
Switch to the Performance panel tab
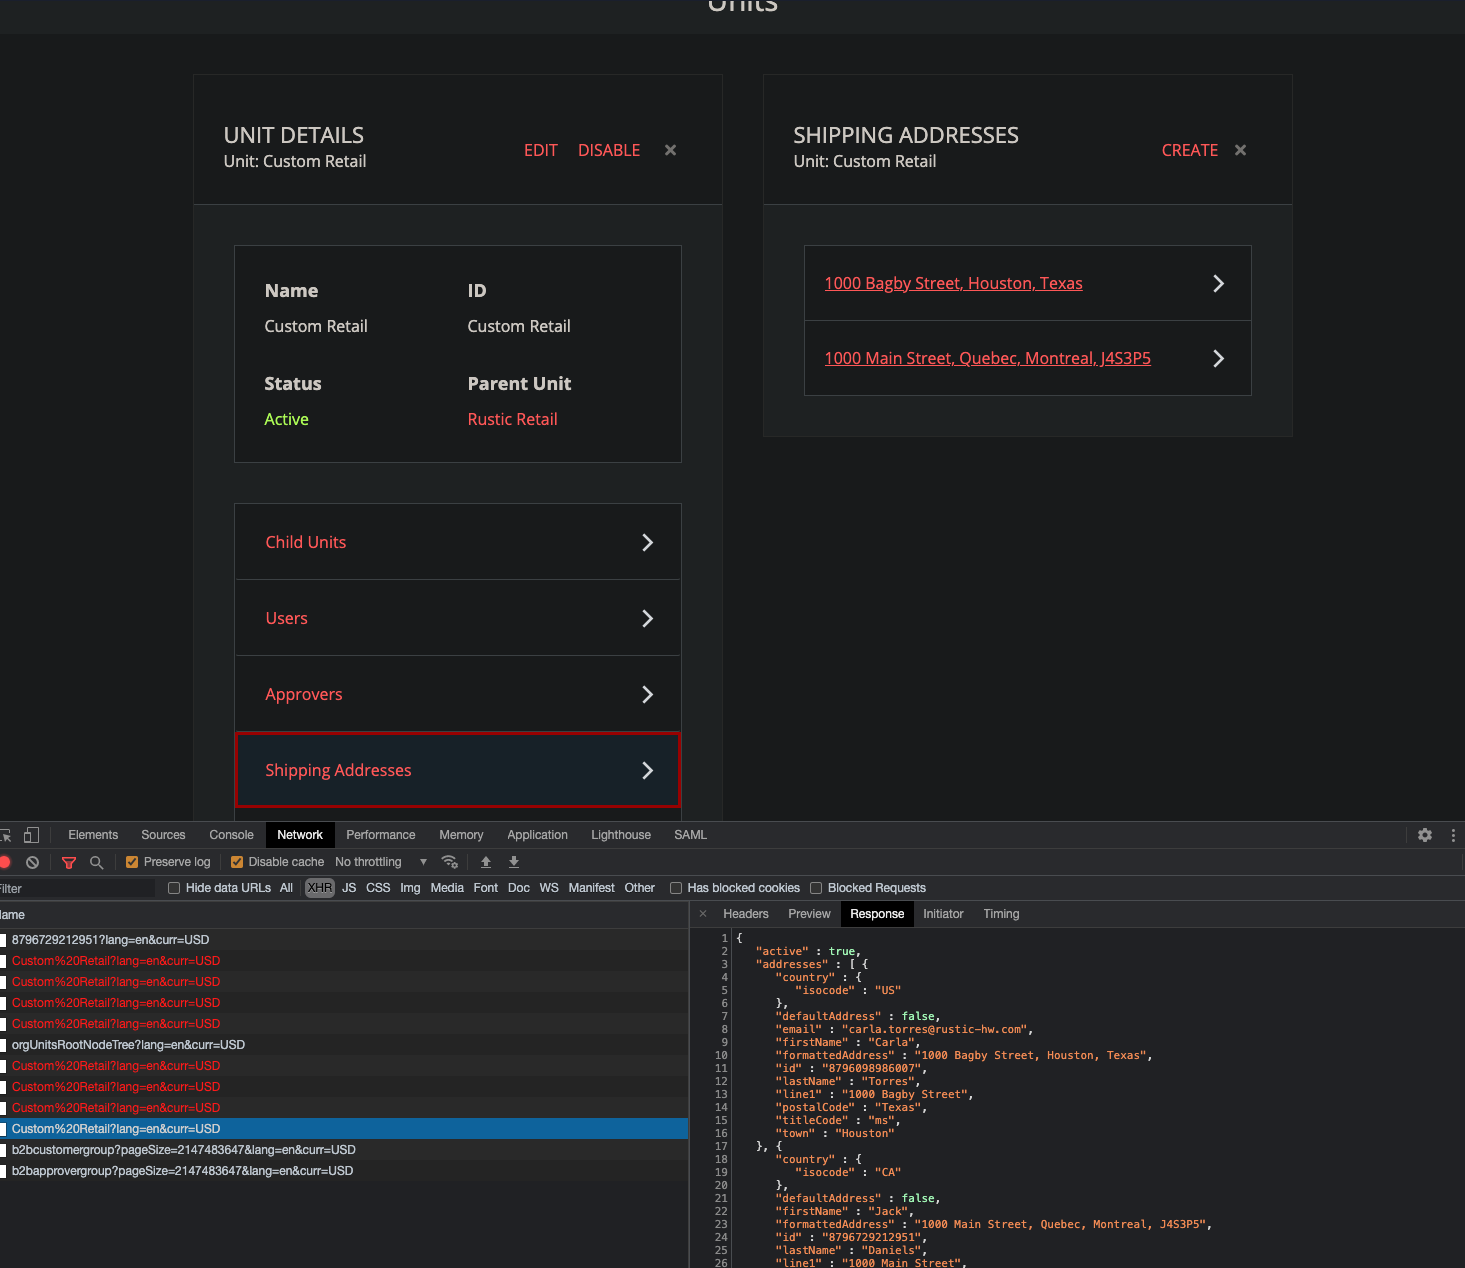(380, 835)
